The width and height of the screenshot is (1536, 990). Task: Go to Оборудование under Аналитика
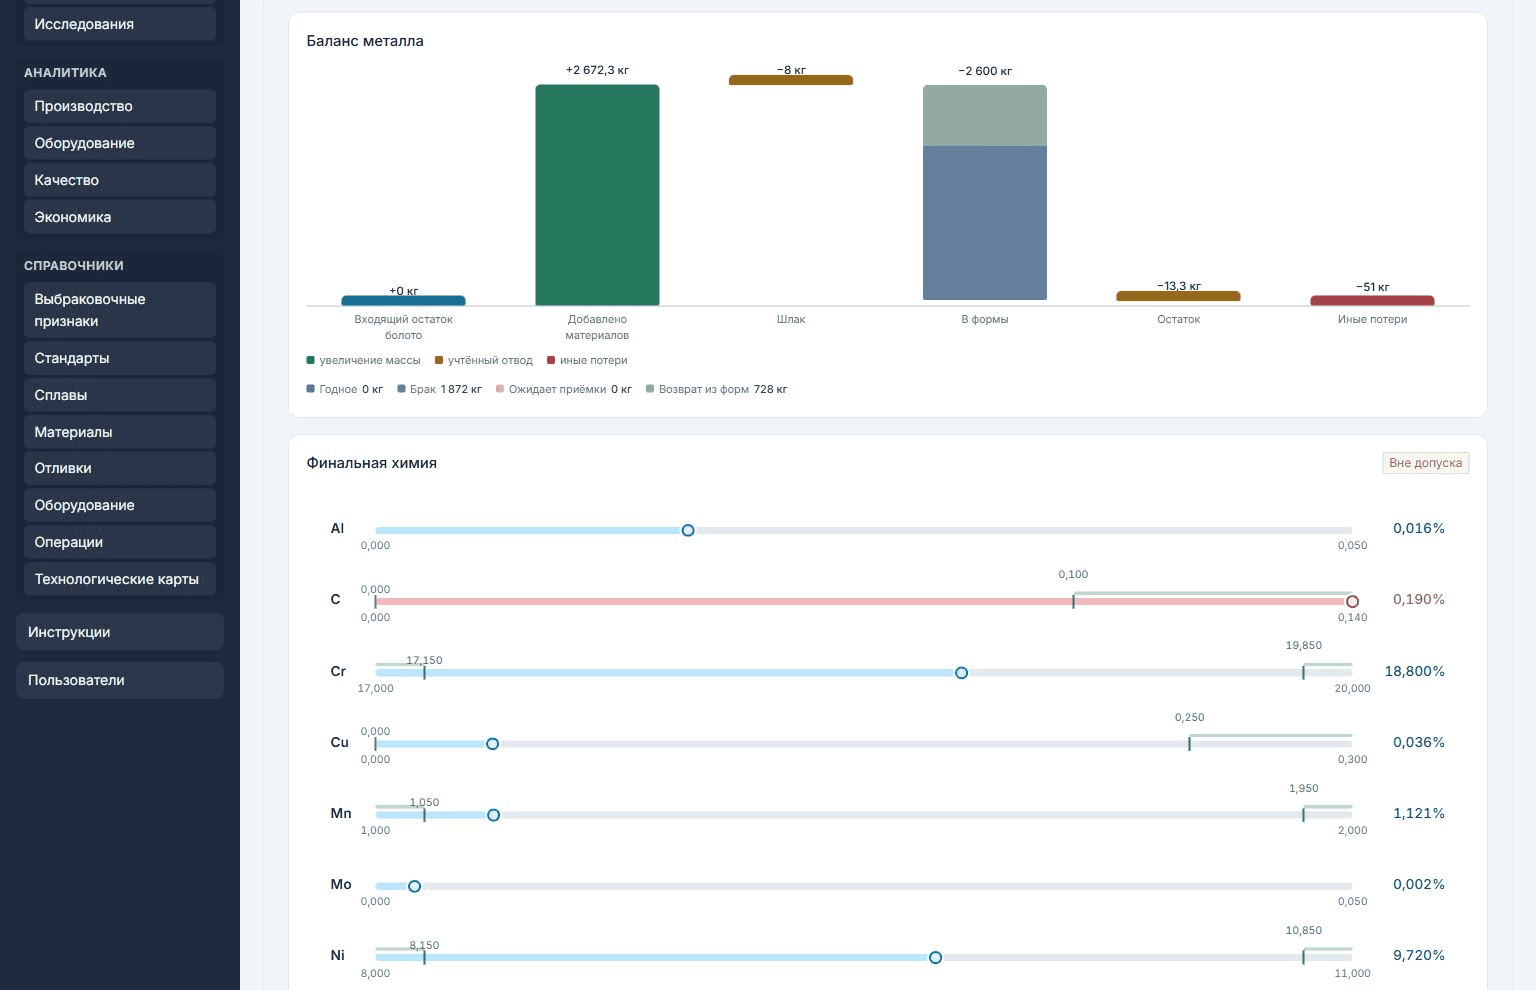point(120,143)
